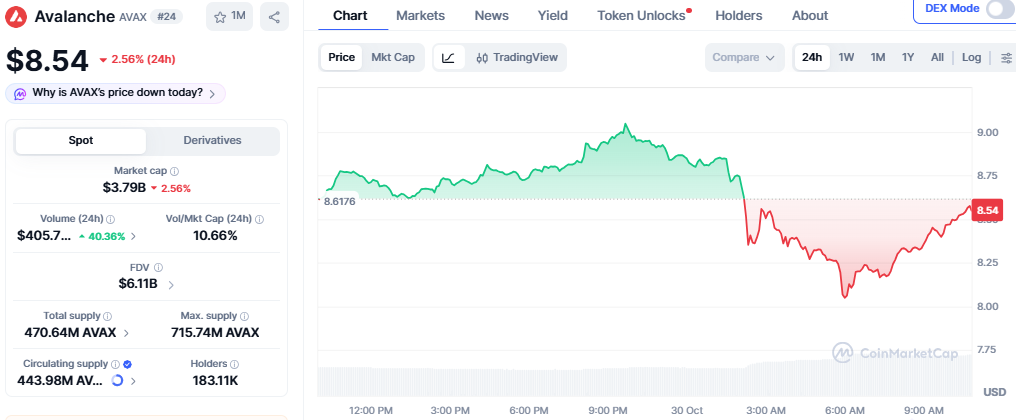The width and height of the screenshot is (1016, 420).
Task: Open News tab
Action: coord(491,16)
